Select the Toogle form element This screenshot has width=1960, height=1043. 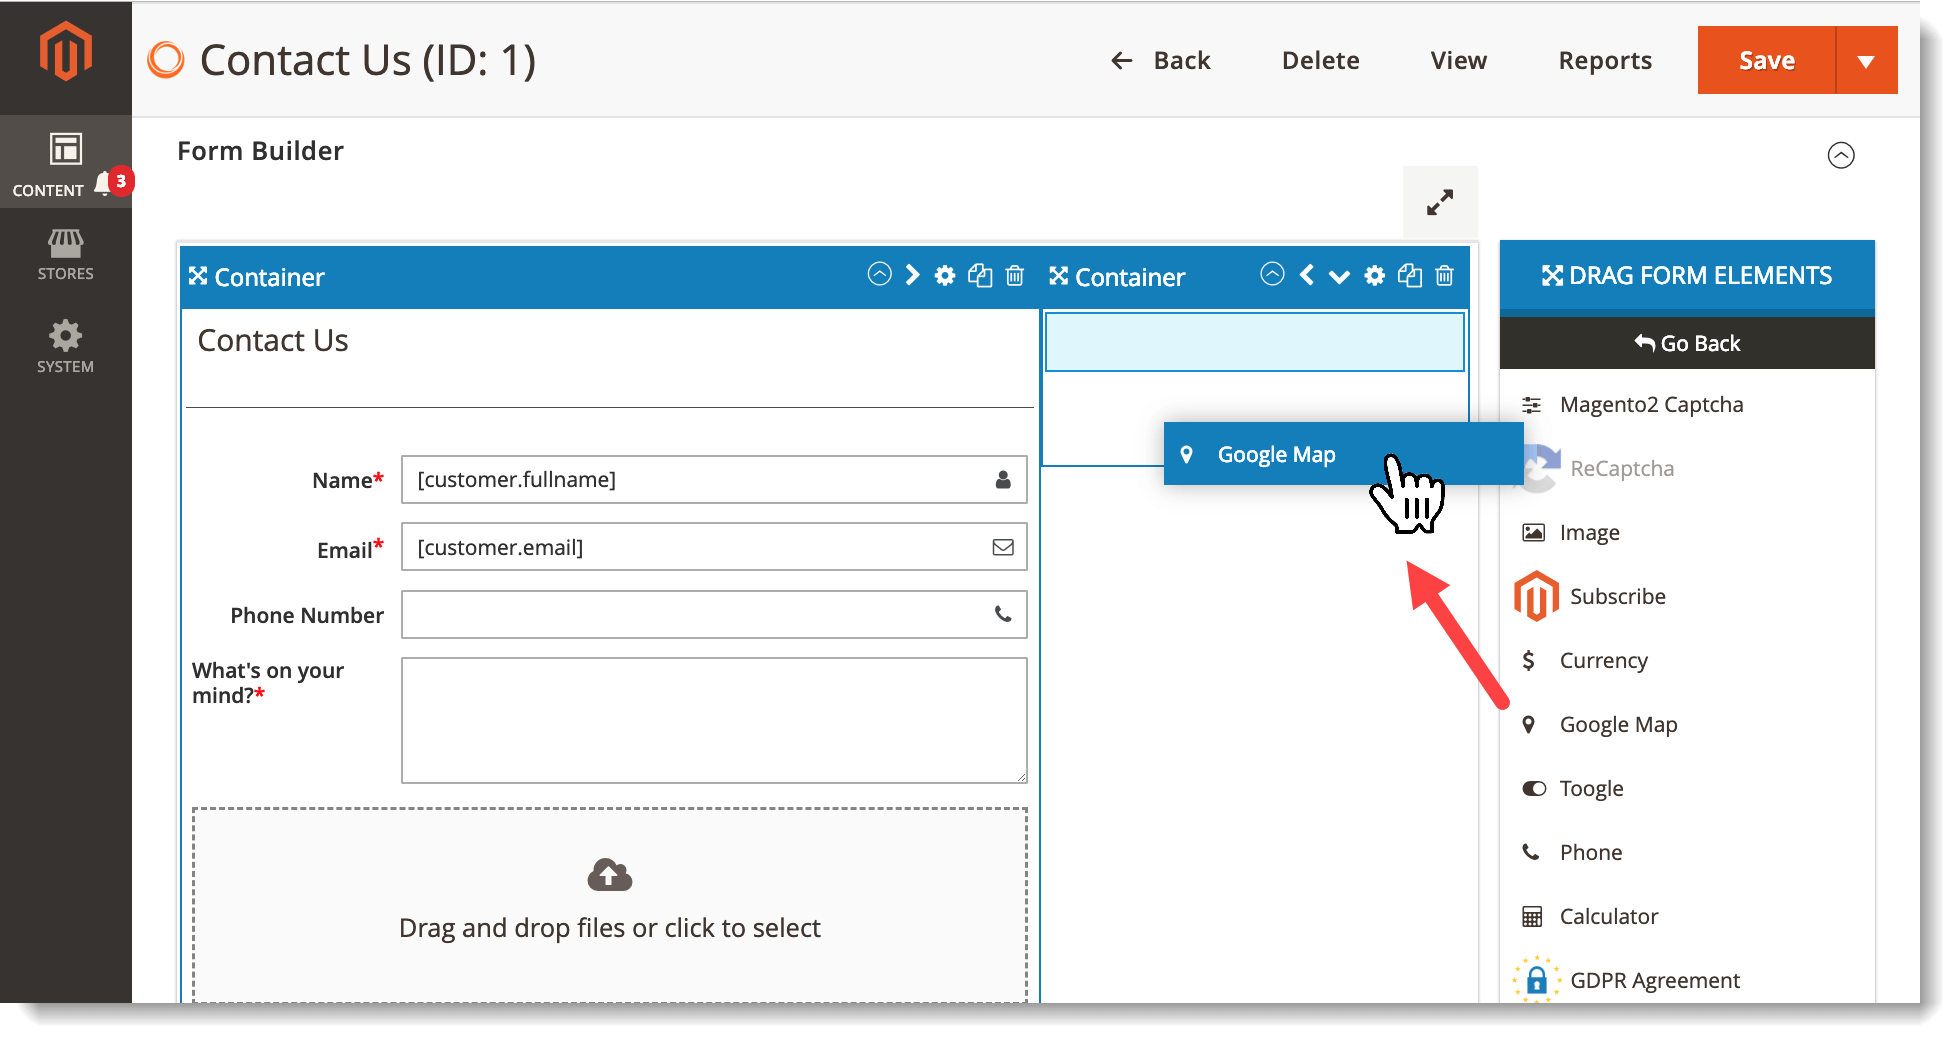1590,788
